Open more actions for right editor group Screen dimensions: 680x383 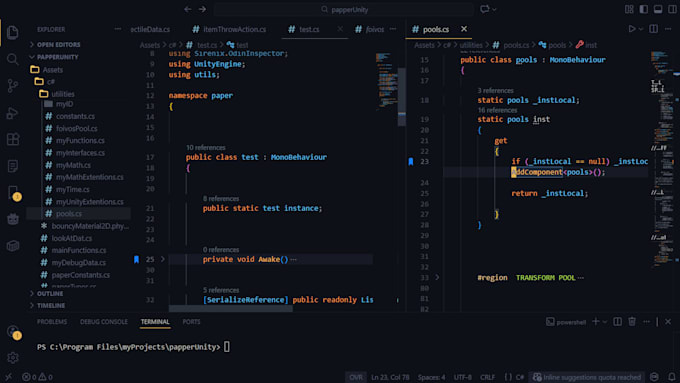tap(668, 29)
